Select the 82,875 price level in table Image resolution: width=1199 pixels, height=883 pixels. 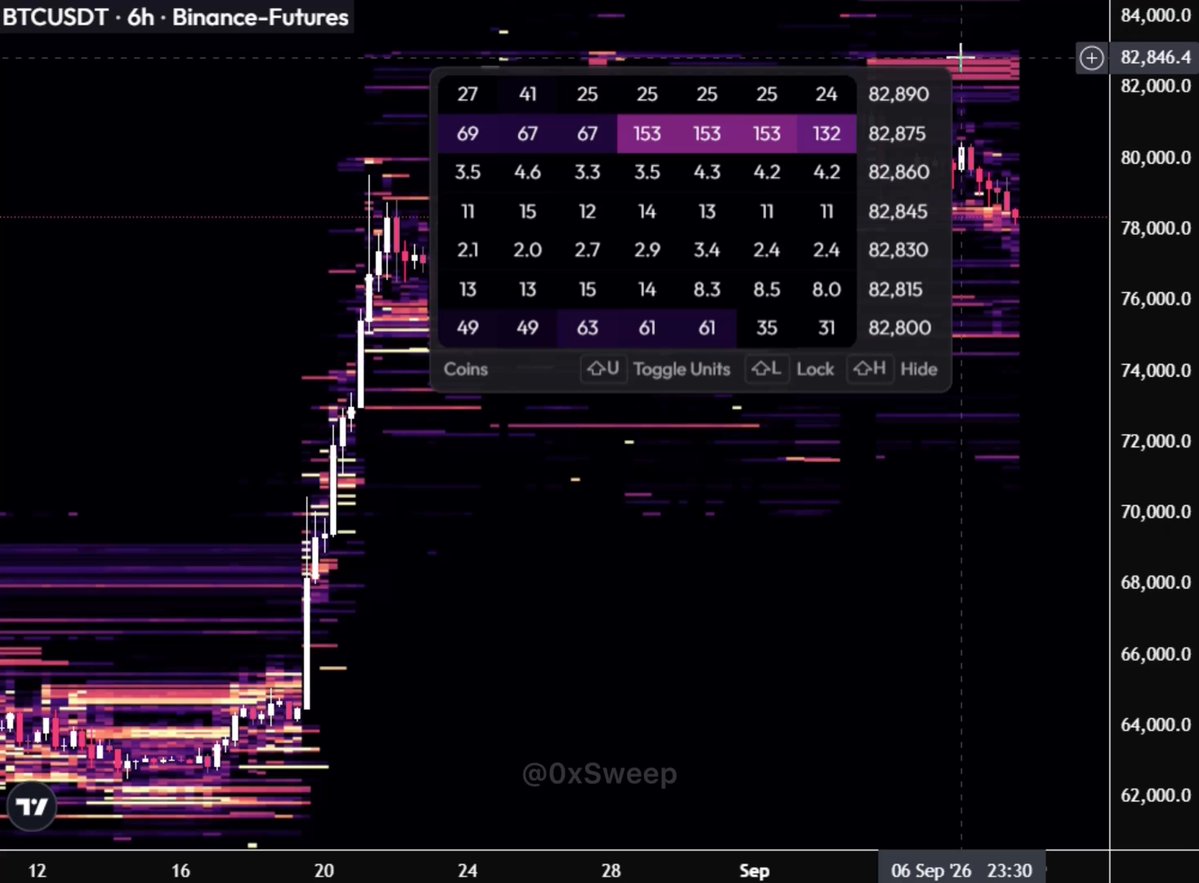[898, 134]
